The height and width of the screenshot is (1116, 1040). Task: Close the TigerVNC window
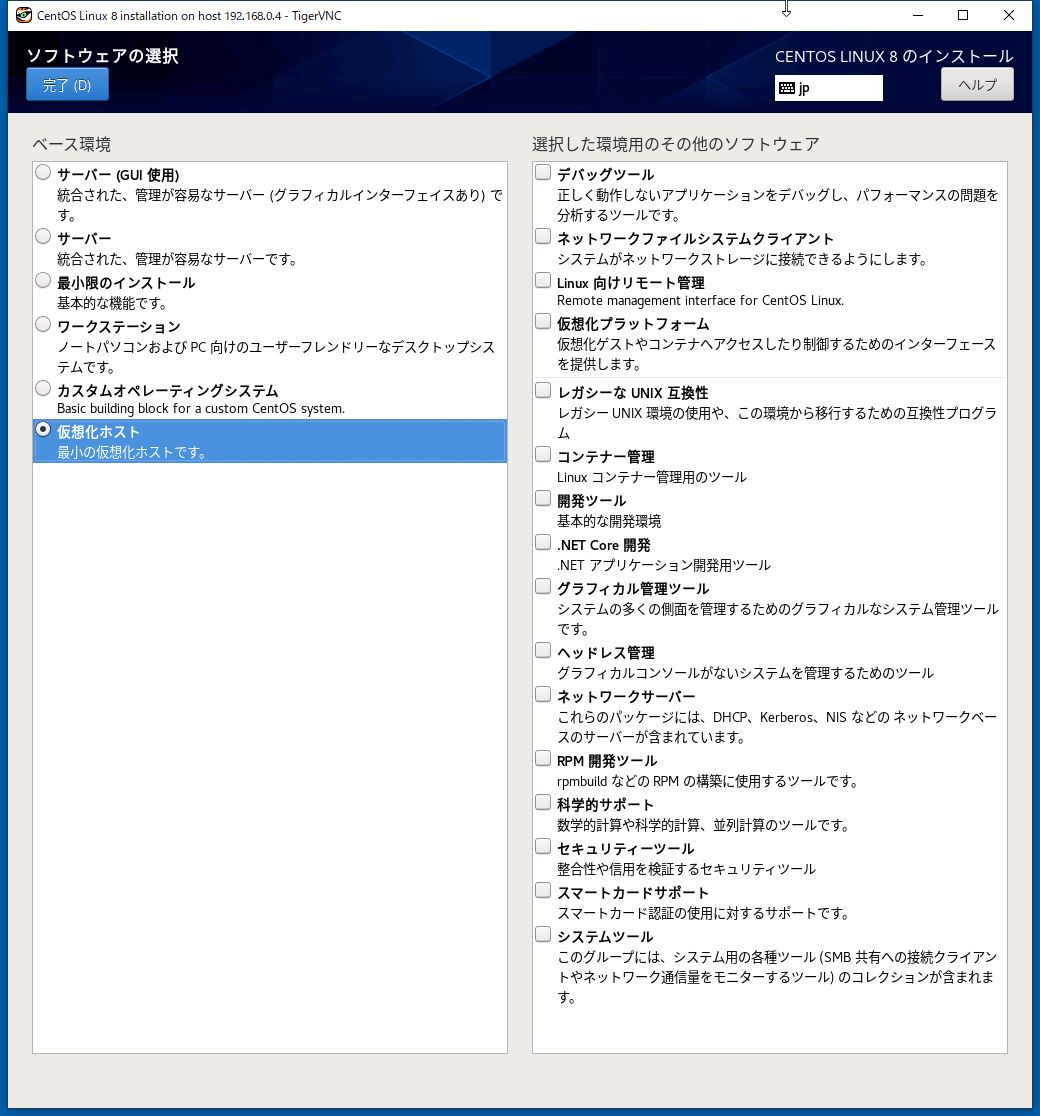pyautogui.click(x=1009, y=15)
